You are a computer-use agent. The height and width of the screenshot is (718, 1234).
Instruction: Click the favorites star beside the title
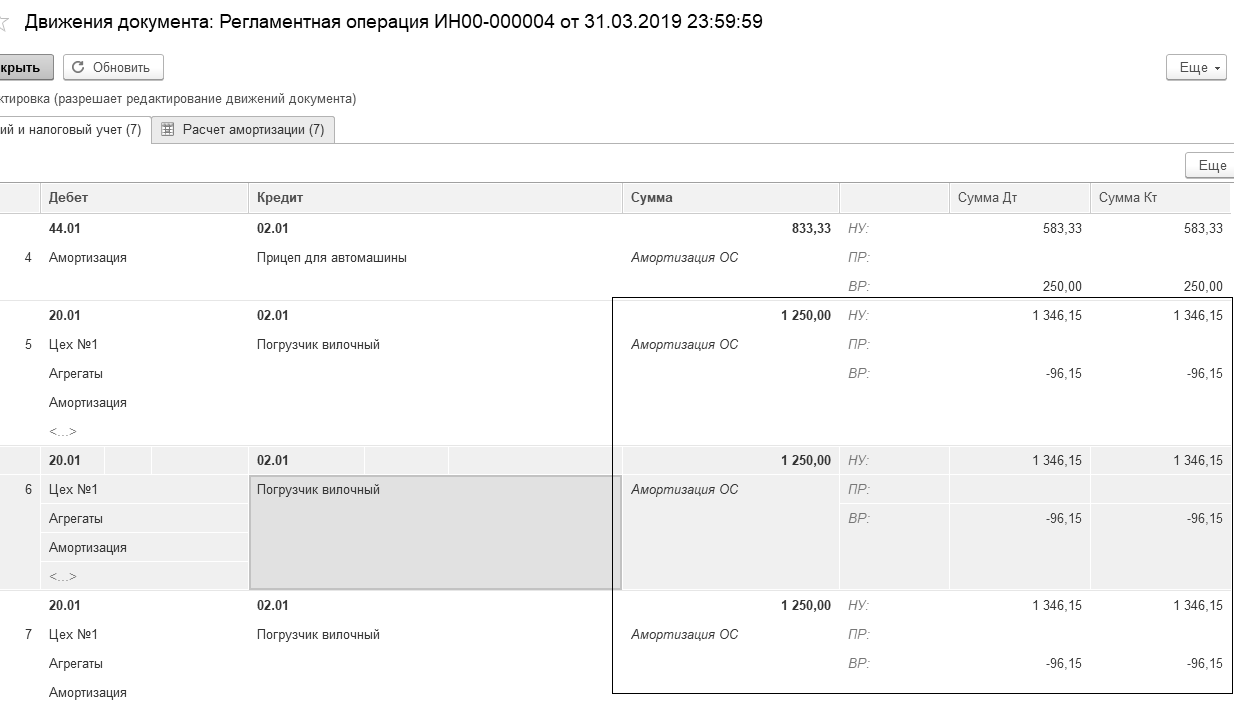point(4,23)
